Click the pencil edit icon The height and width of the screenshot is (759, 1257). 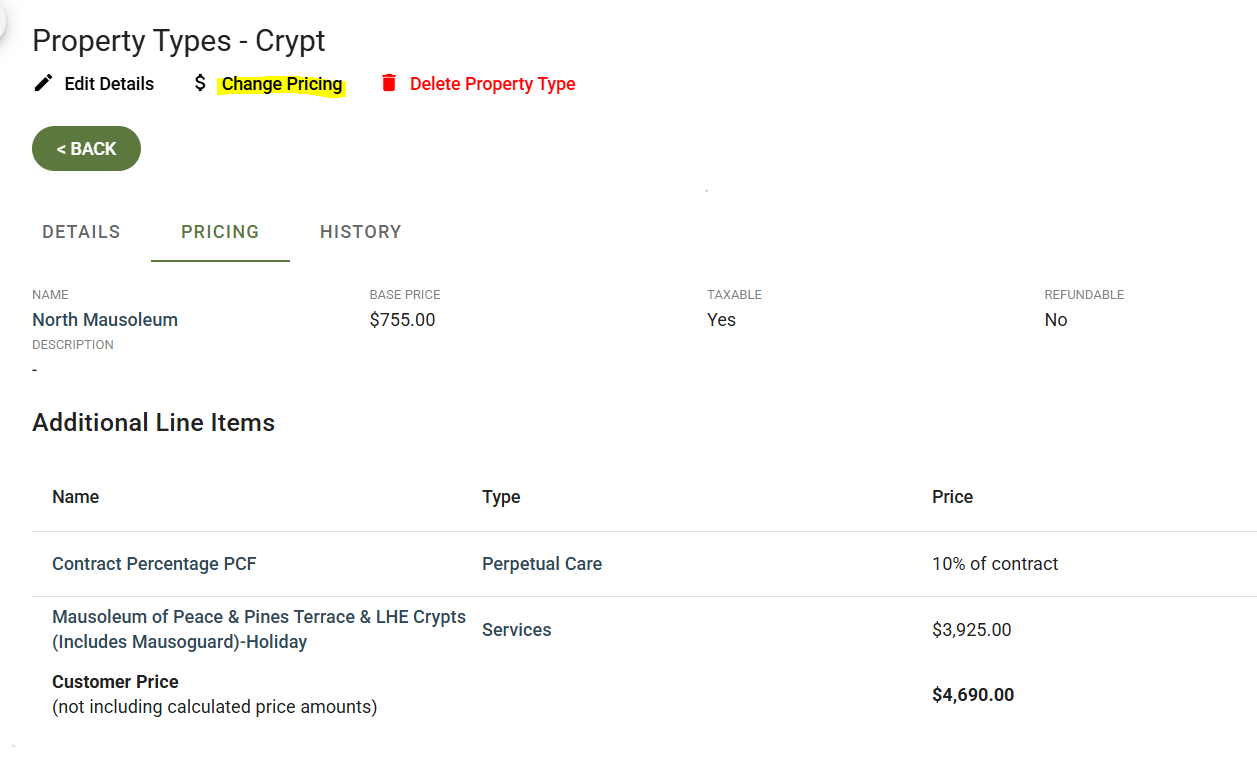(x=43, y=83)
